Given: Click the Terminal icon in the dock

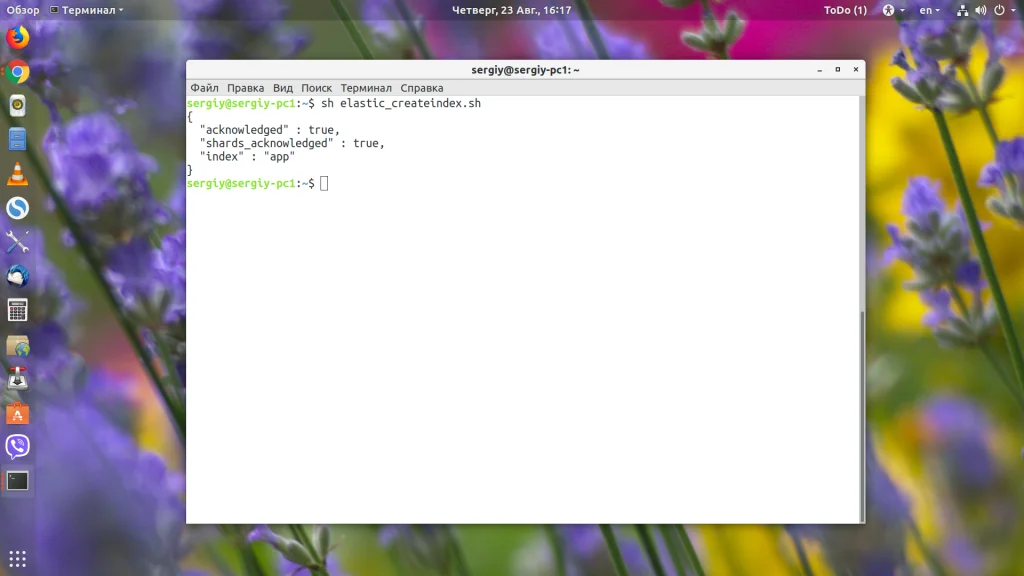Looking at the screenshot, I should tap(18, 481).
